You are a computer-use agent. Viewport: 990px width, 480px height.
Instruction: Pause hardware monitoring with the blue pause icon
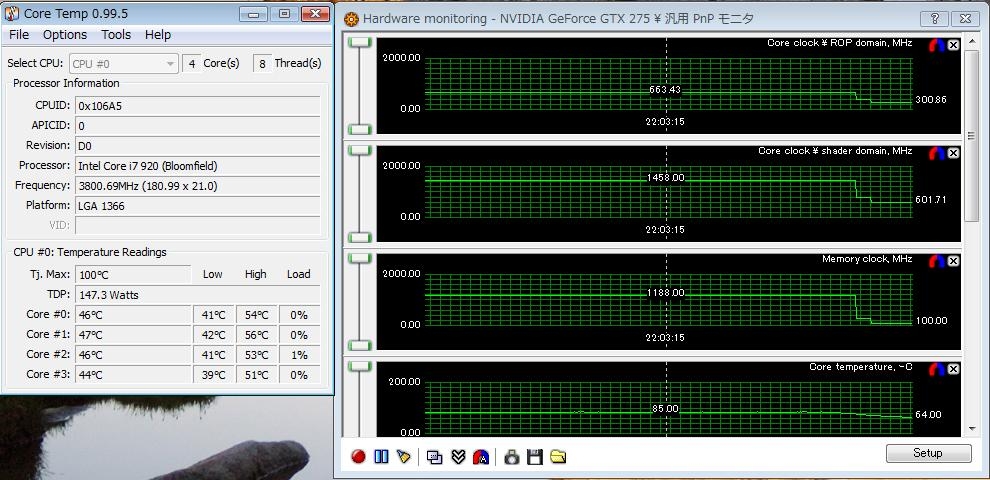(381, 456)
